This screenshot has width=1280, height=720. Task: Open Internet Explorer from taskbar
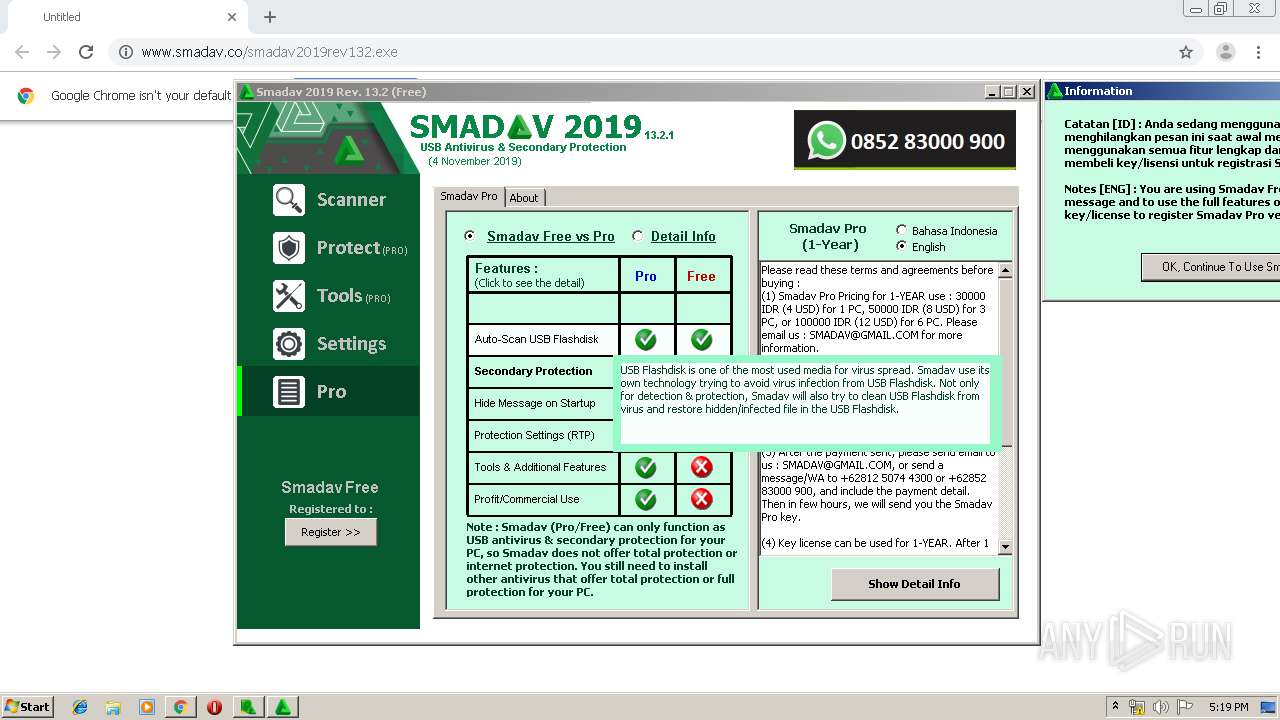pyautogui.click(x=80, y=707)
